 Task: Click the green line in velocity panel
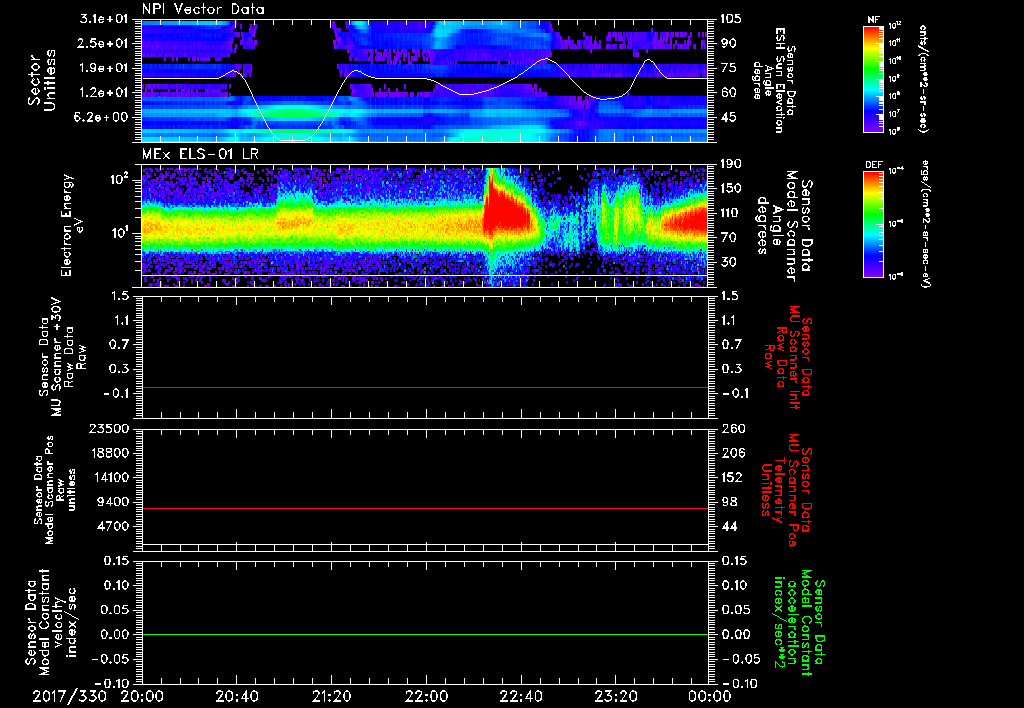[x=424, y=634]
